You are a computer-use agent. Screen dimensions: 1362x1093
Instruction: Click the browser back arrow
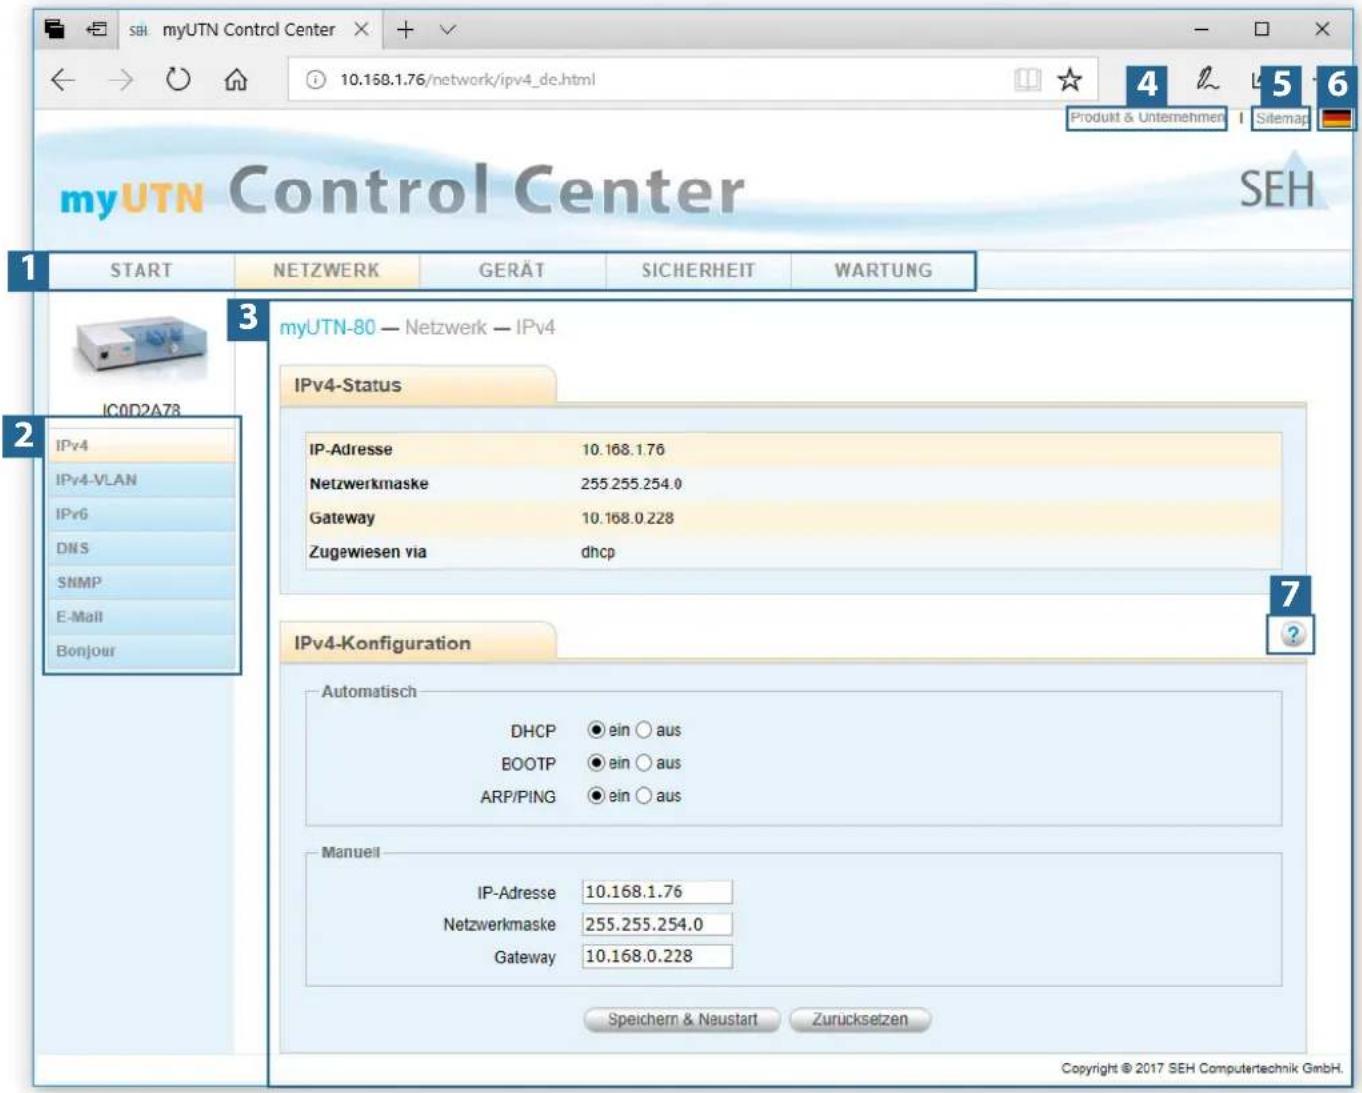[x=63, y=80]
